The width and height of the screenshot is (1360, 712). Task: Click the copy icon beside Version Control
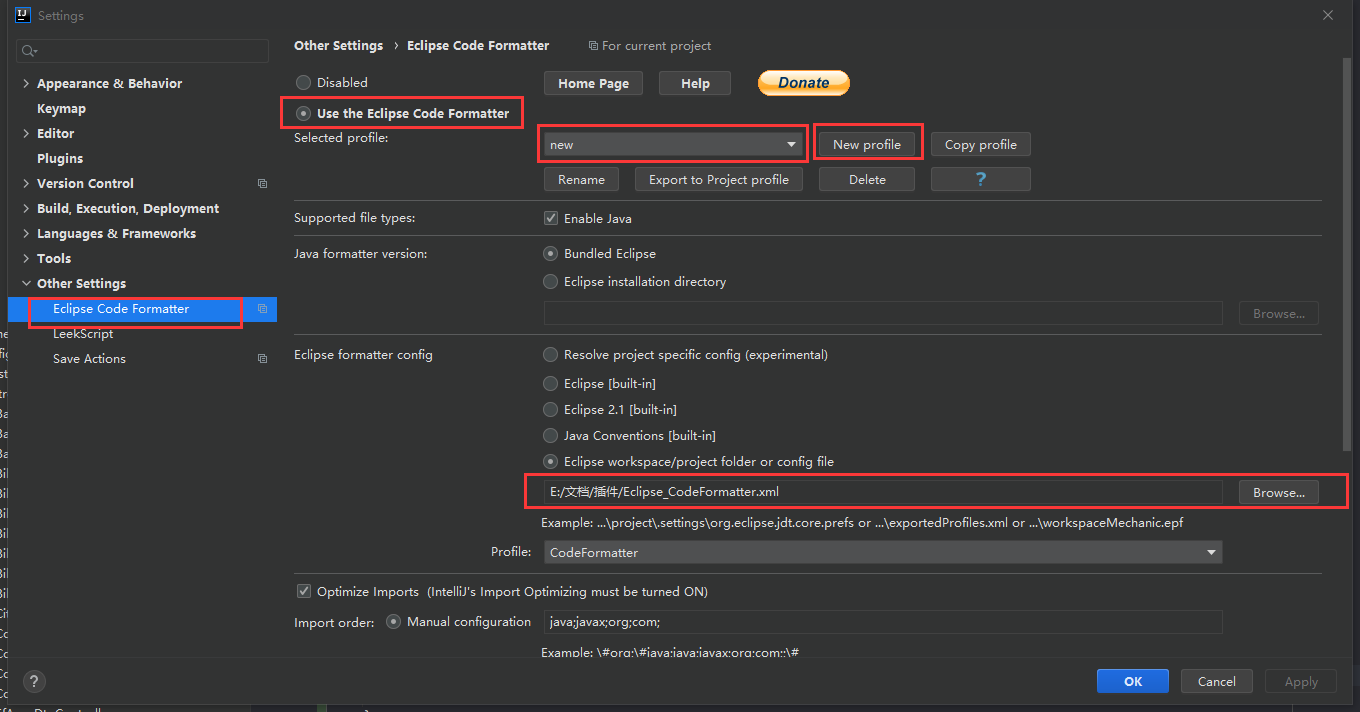point(262,184)
